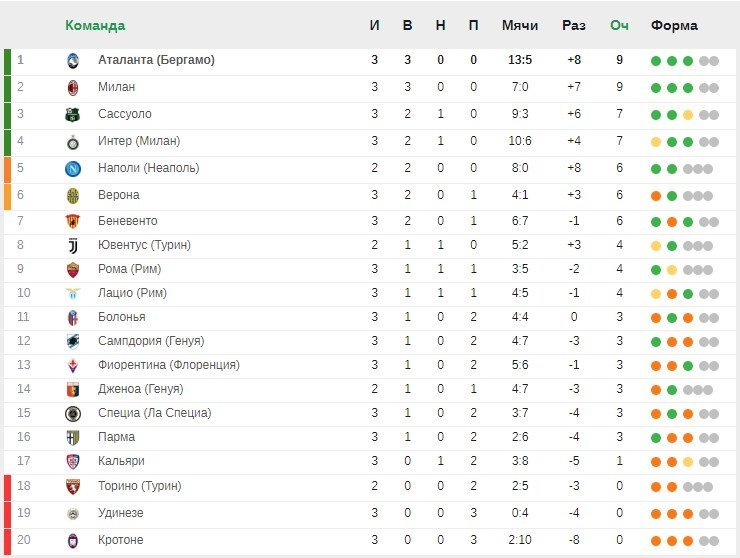The height and width of the screenshot is (558, 740).
Task: Click the Sassuolo green crest icon
Action: [x=73, y=114]
